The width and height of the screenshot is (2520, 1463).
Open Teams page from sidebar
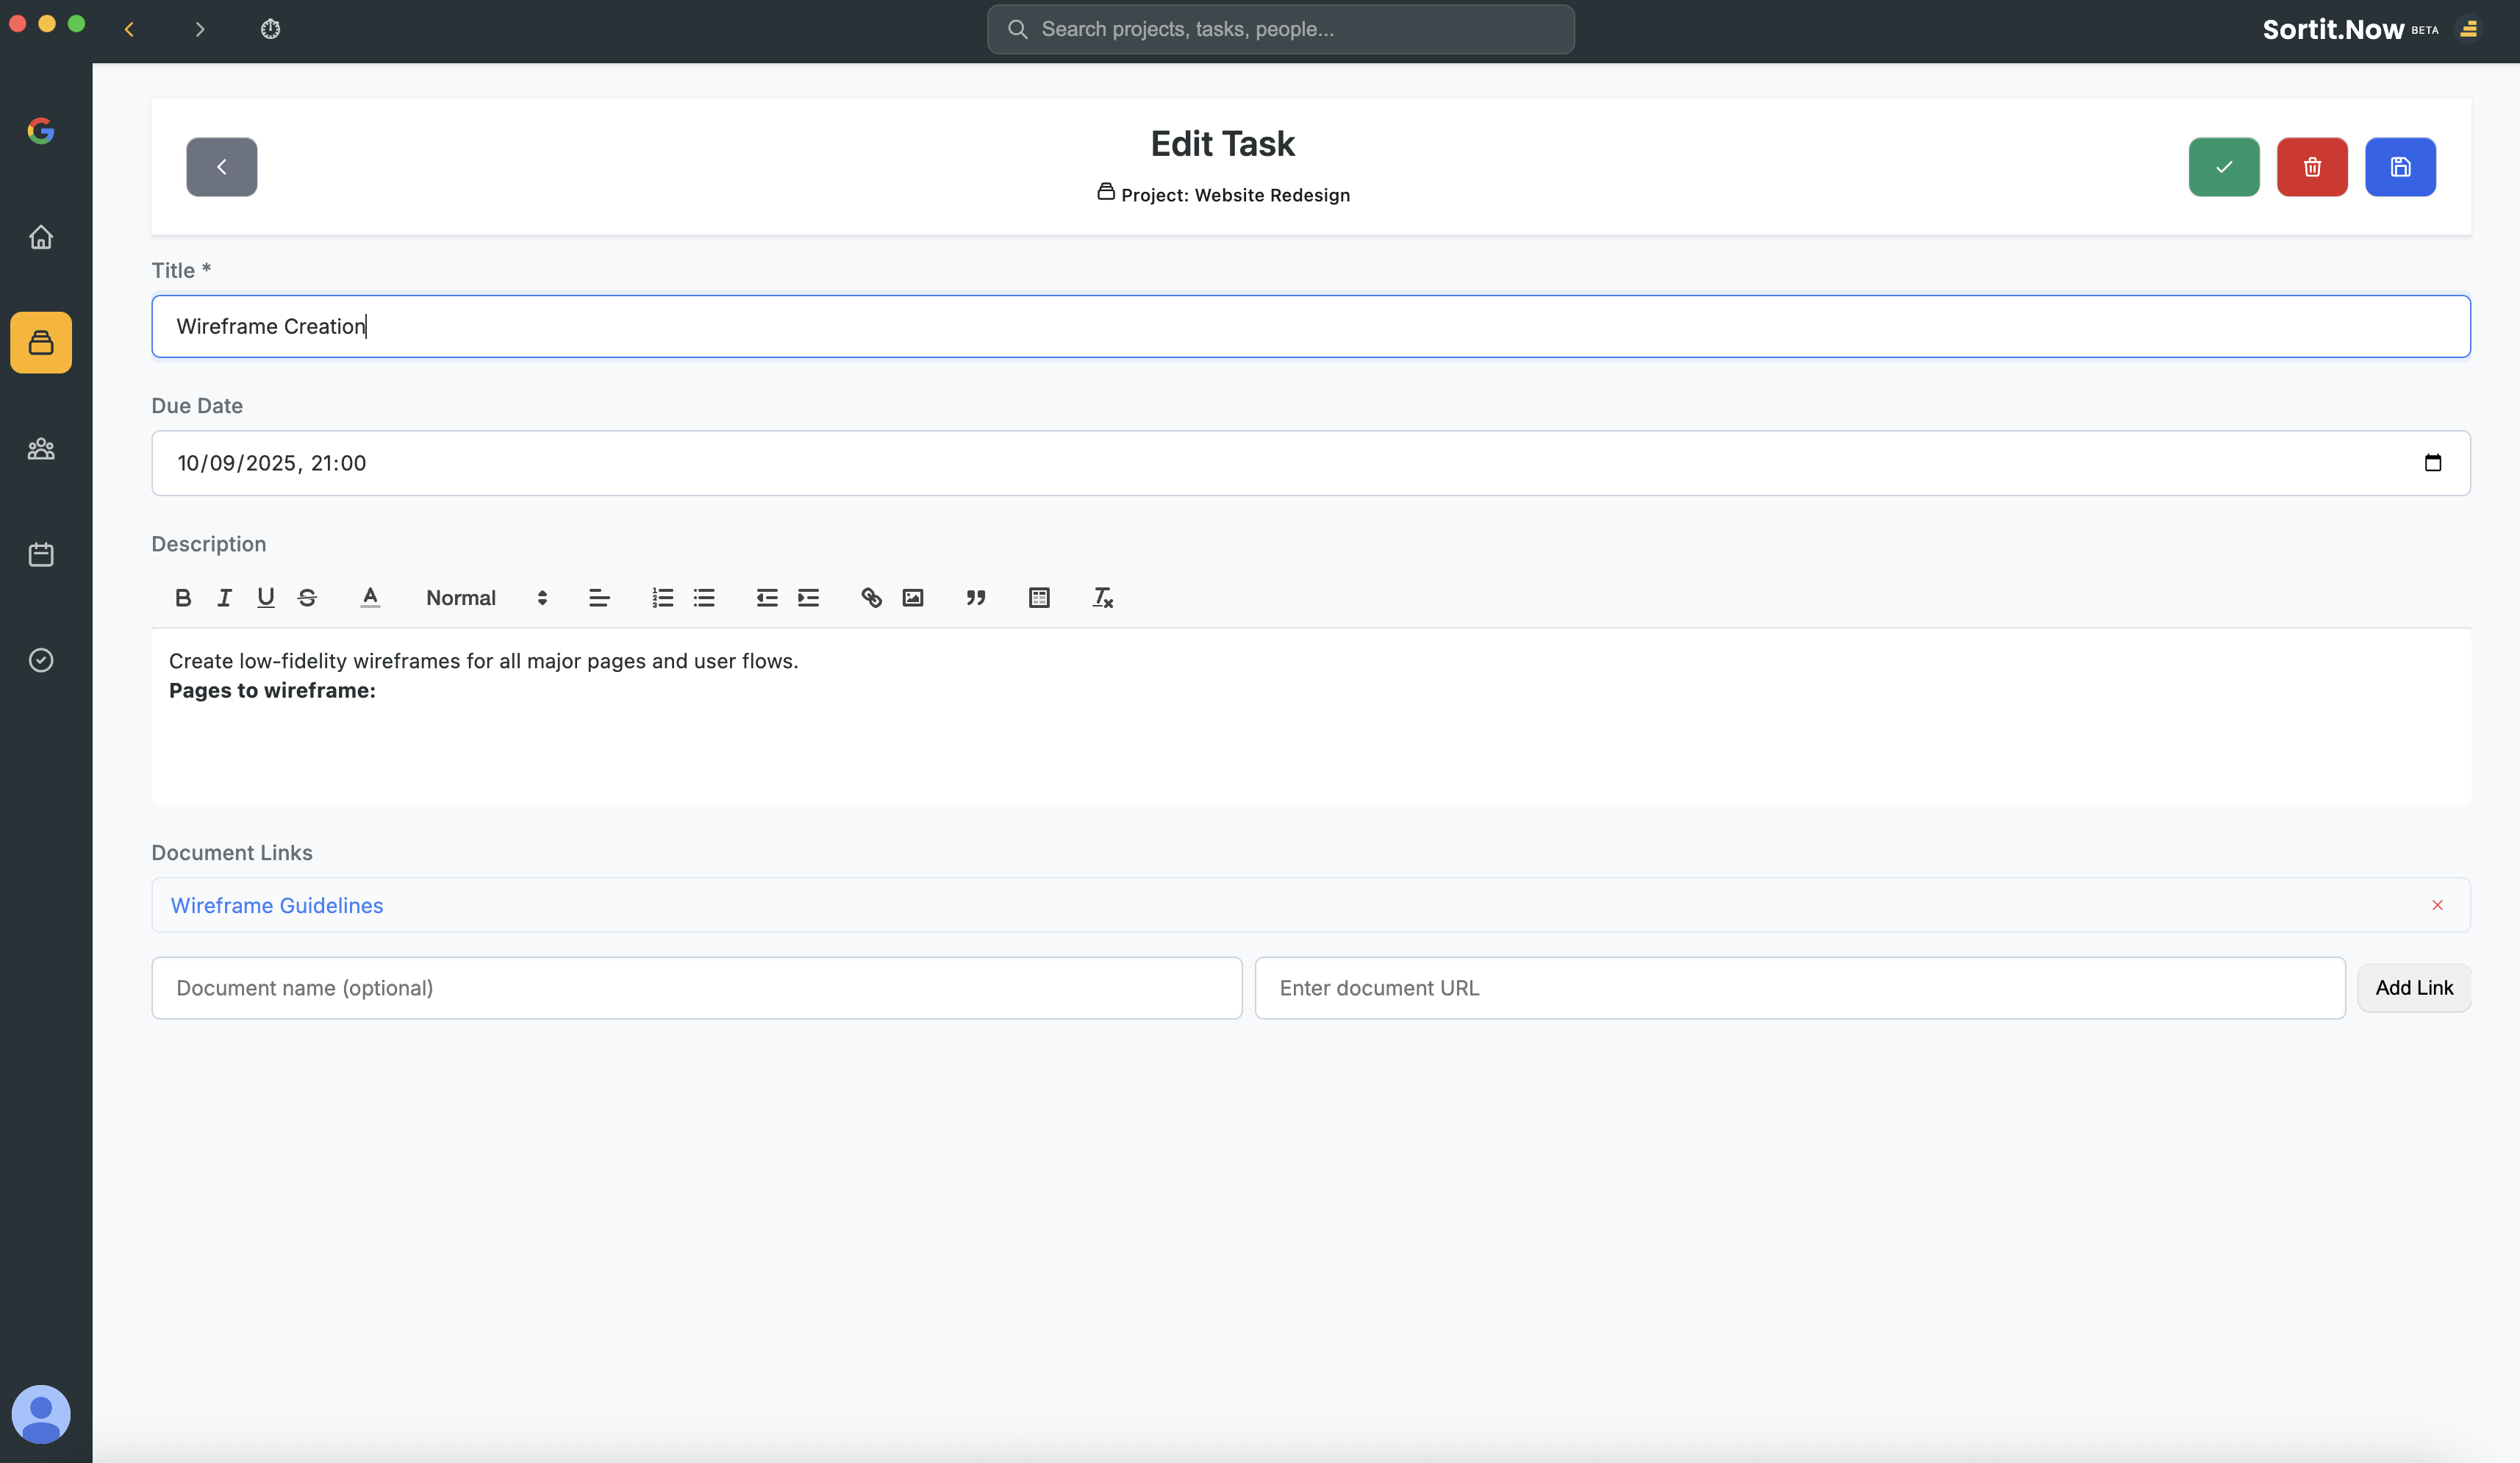point(41,449)
